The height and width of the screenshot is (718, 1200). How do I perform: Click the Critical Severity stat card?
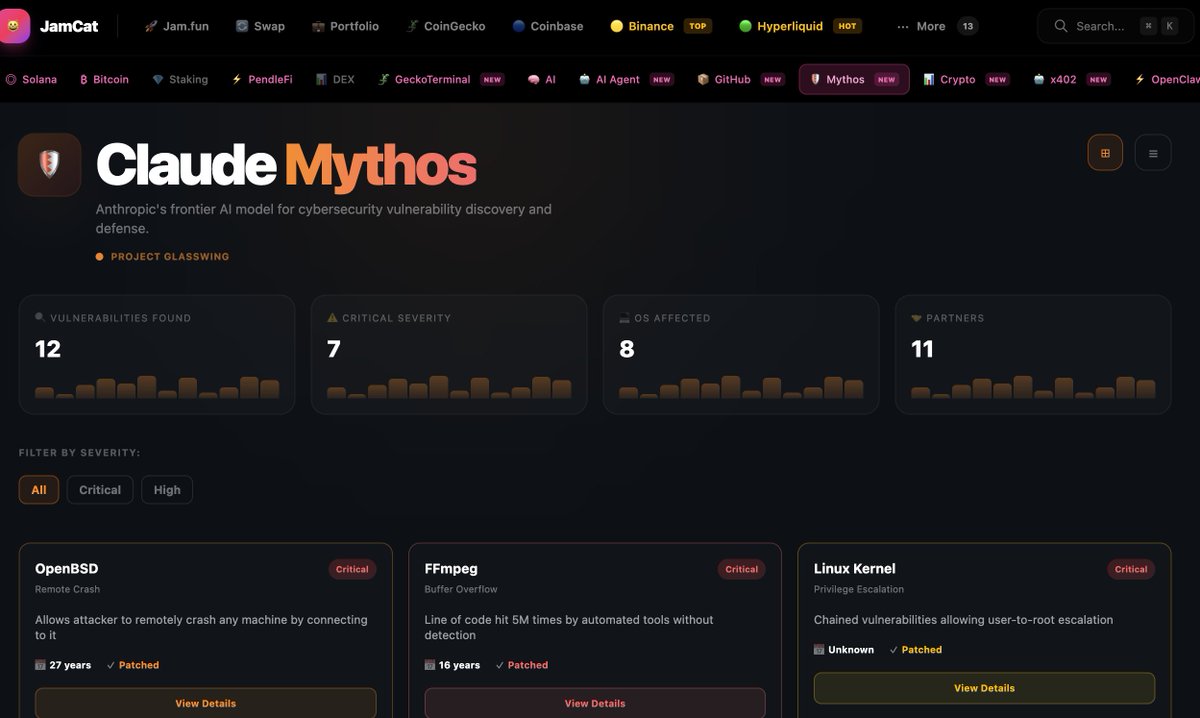(x=449, y=354)
